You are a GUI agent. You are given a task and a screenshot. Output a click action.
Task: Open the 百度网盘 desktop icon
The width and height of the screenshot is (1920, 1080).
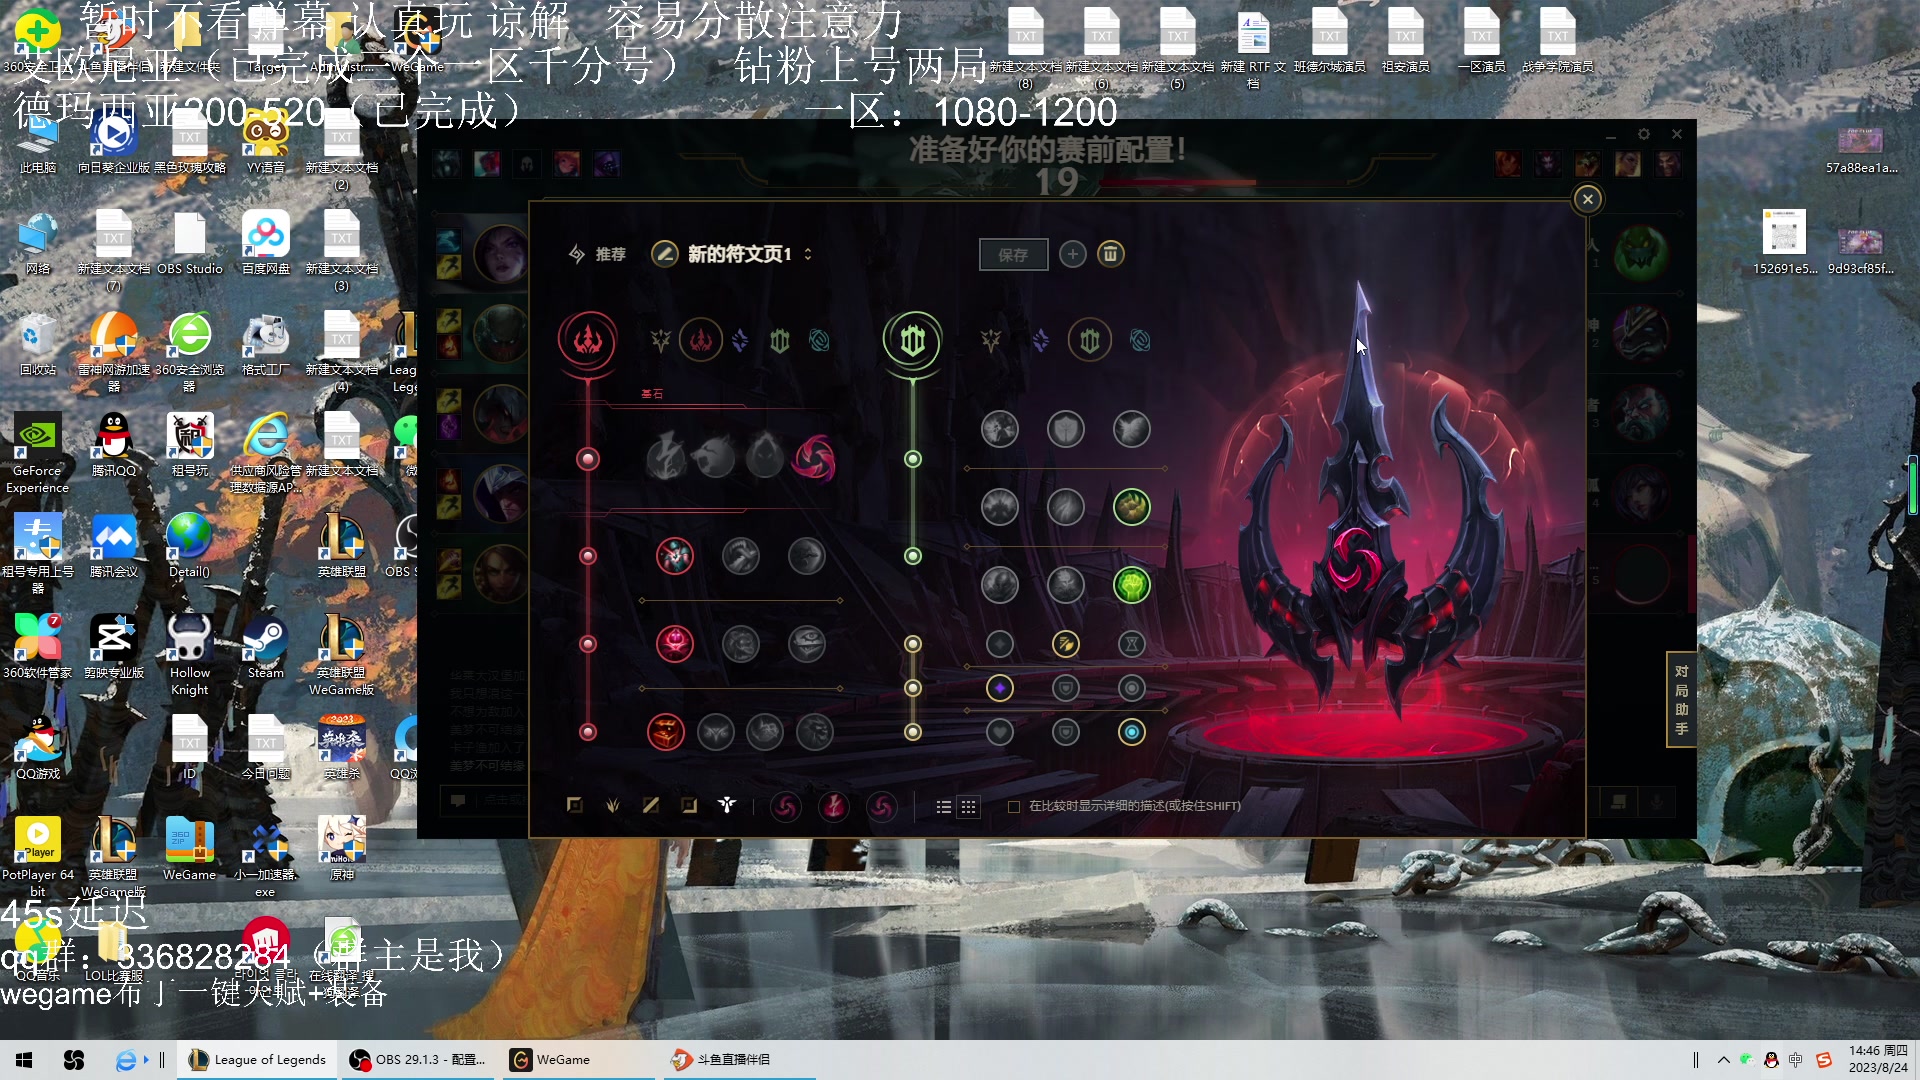pos(266,244)
